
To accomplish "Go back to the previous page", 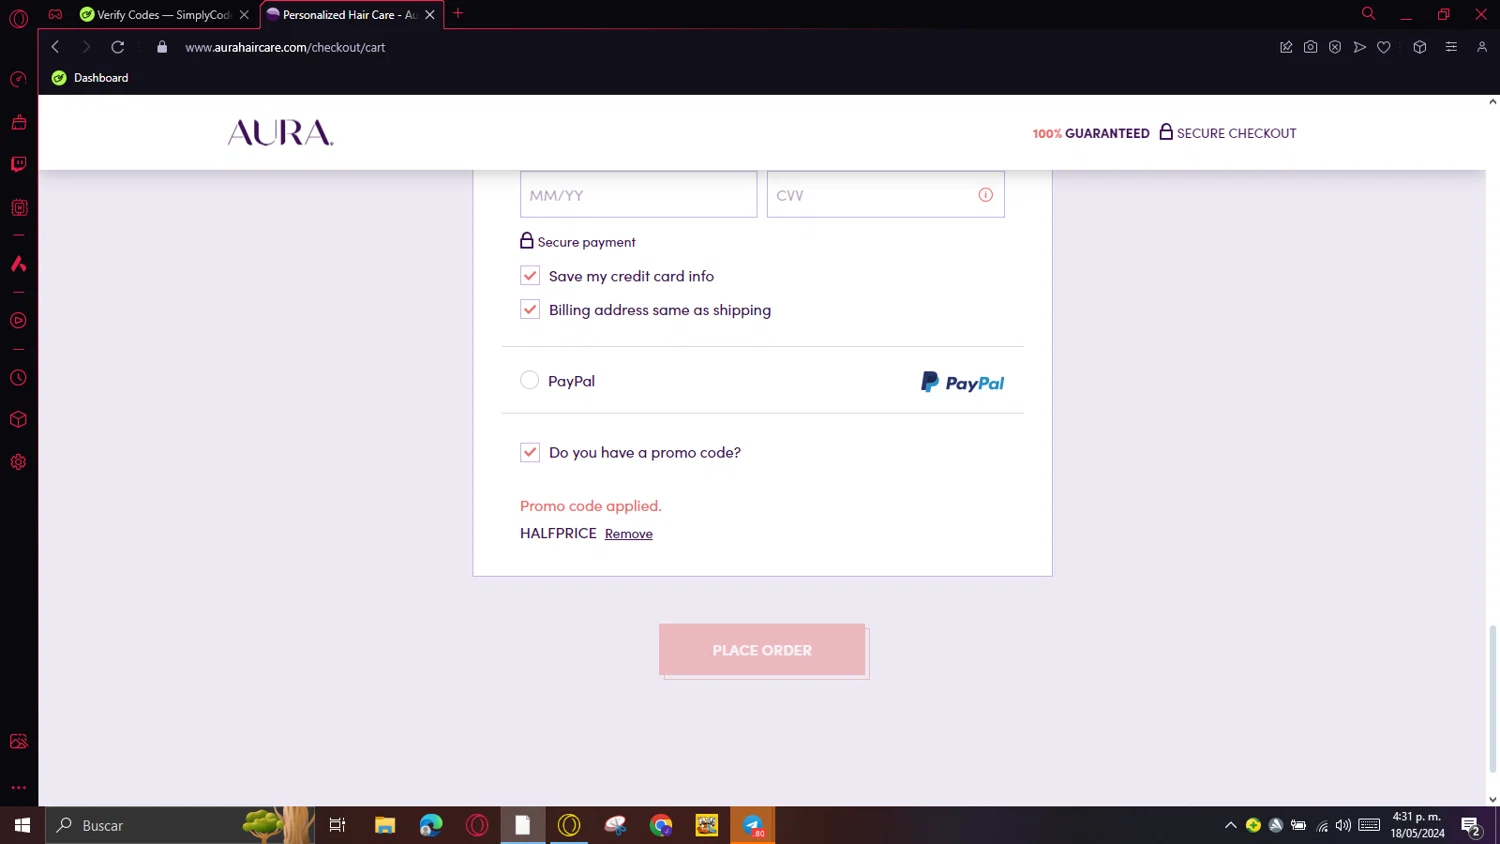I will 55,47.
